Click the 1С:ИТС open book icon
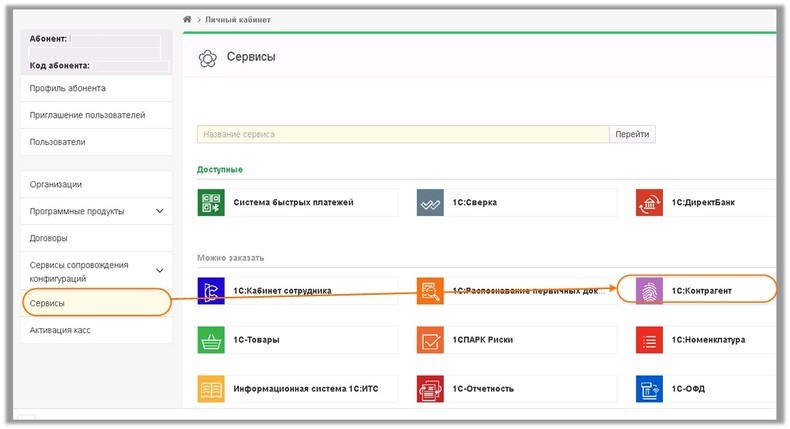This screenshot has height=429, width=790. [x=211, y=389]
